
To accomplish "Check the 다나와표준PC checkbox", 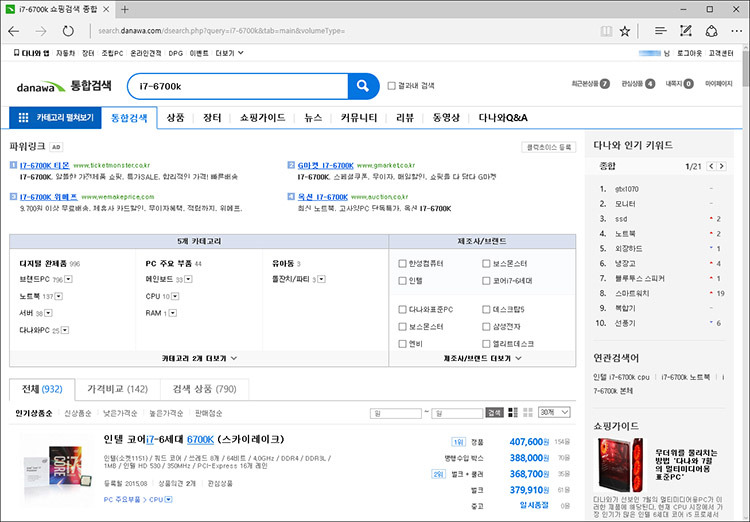I will (402, 310).
